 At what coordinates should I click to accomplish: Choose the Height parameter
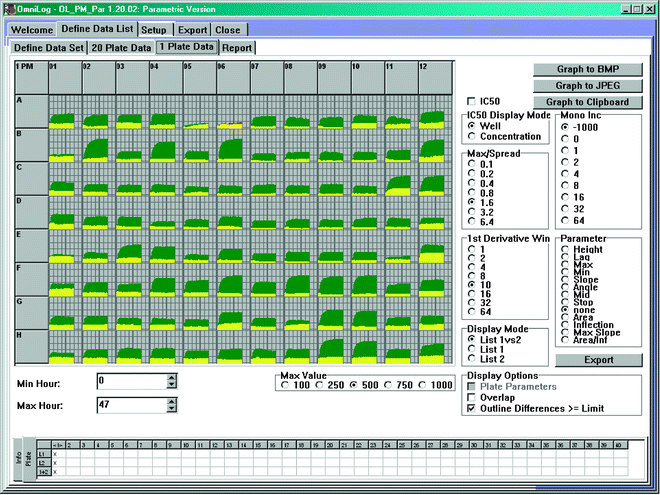[x=565, y=249]
